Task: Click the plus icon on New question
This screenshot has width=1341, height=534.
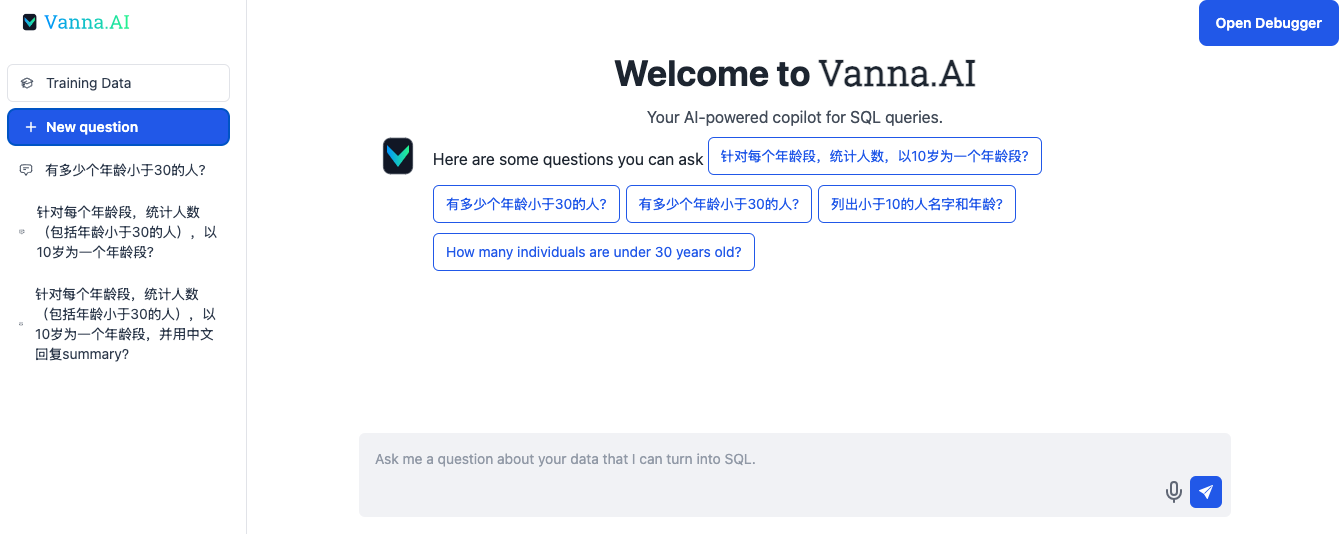Action: coord(31,127)
